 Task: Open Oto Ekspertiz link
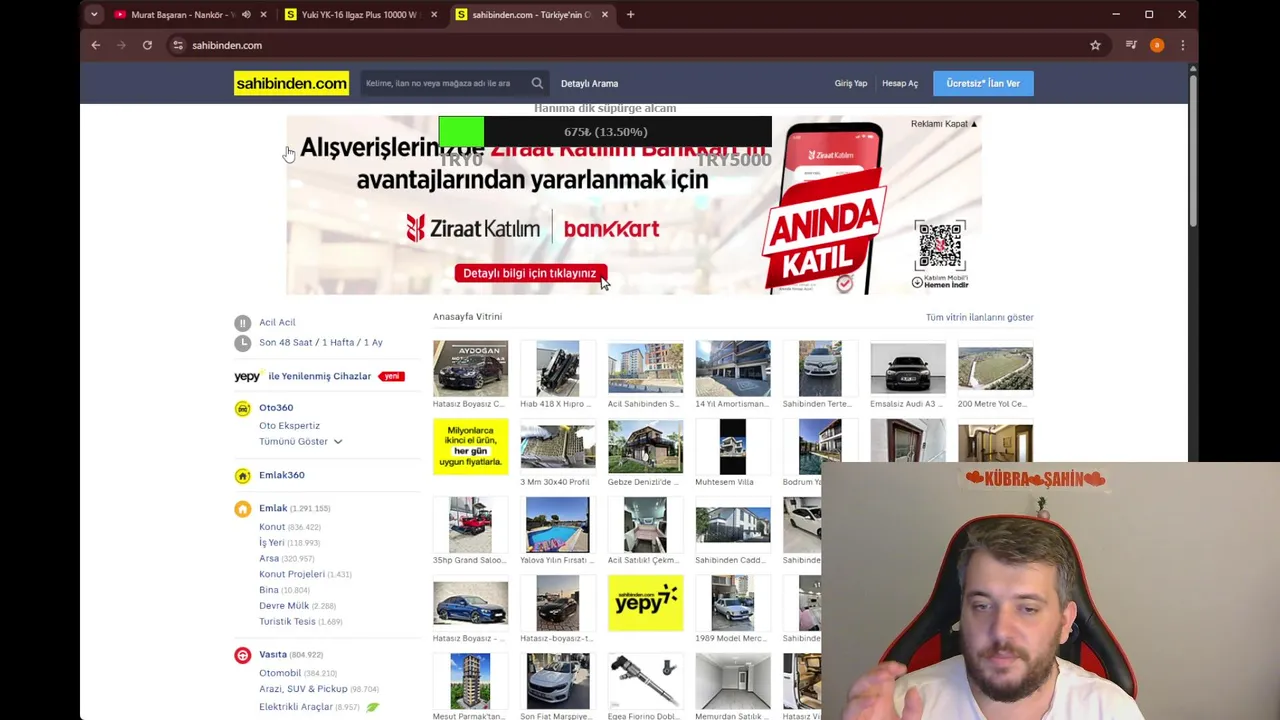click(x=289, y=426)
